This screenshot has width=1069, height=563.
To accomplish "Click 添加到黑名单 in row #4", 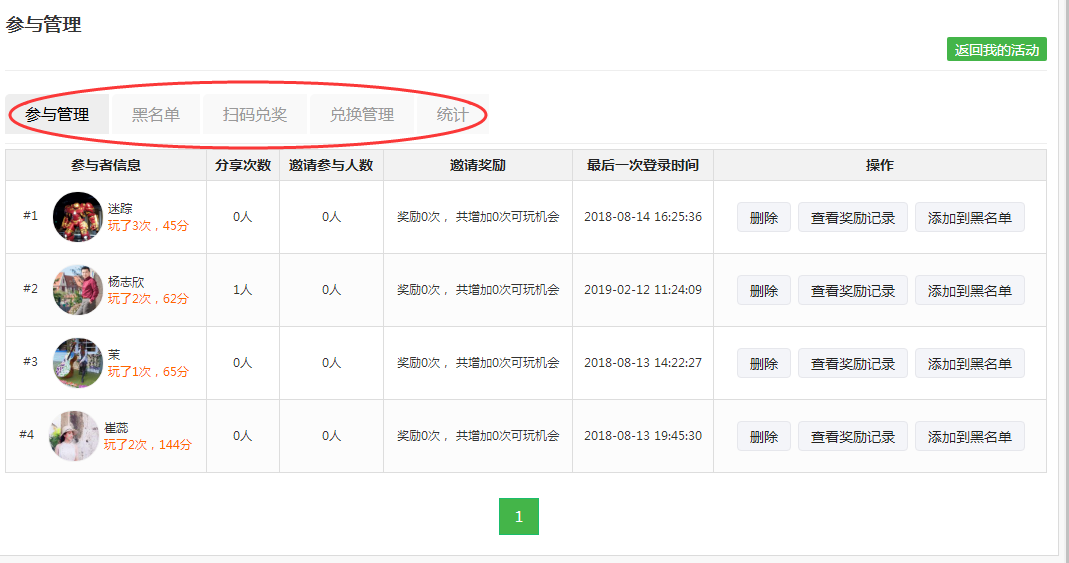I will (x=969, y=437).
